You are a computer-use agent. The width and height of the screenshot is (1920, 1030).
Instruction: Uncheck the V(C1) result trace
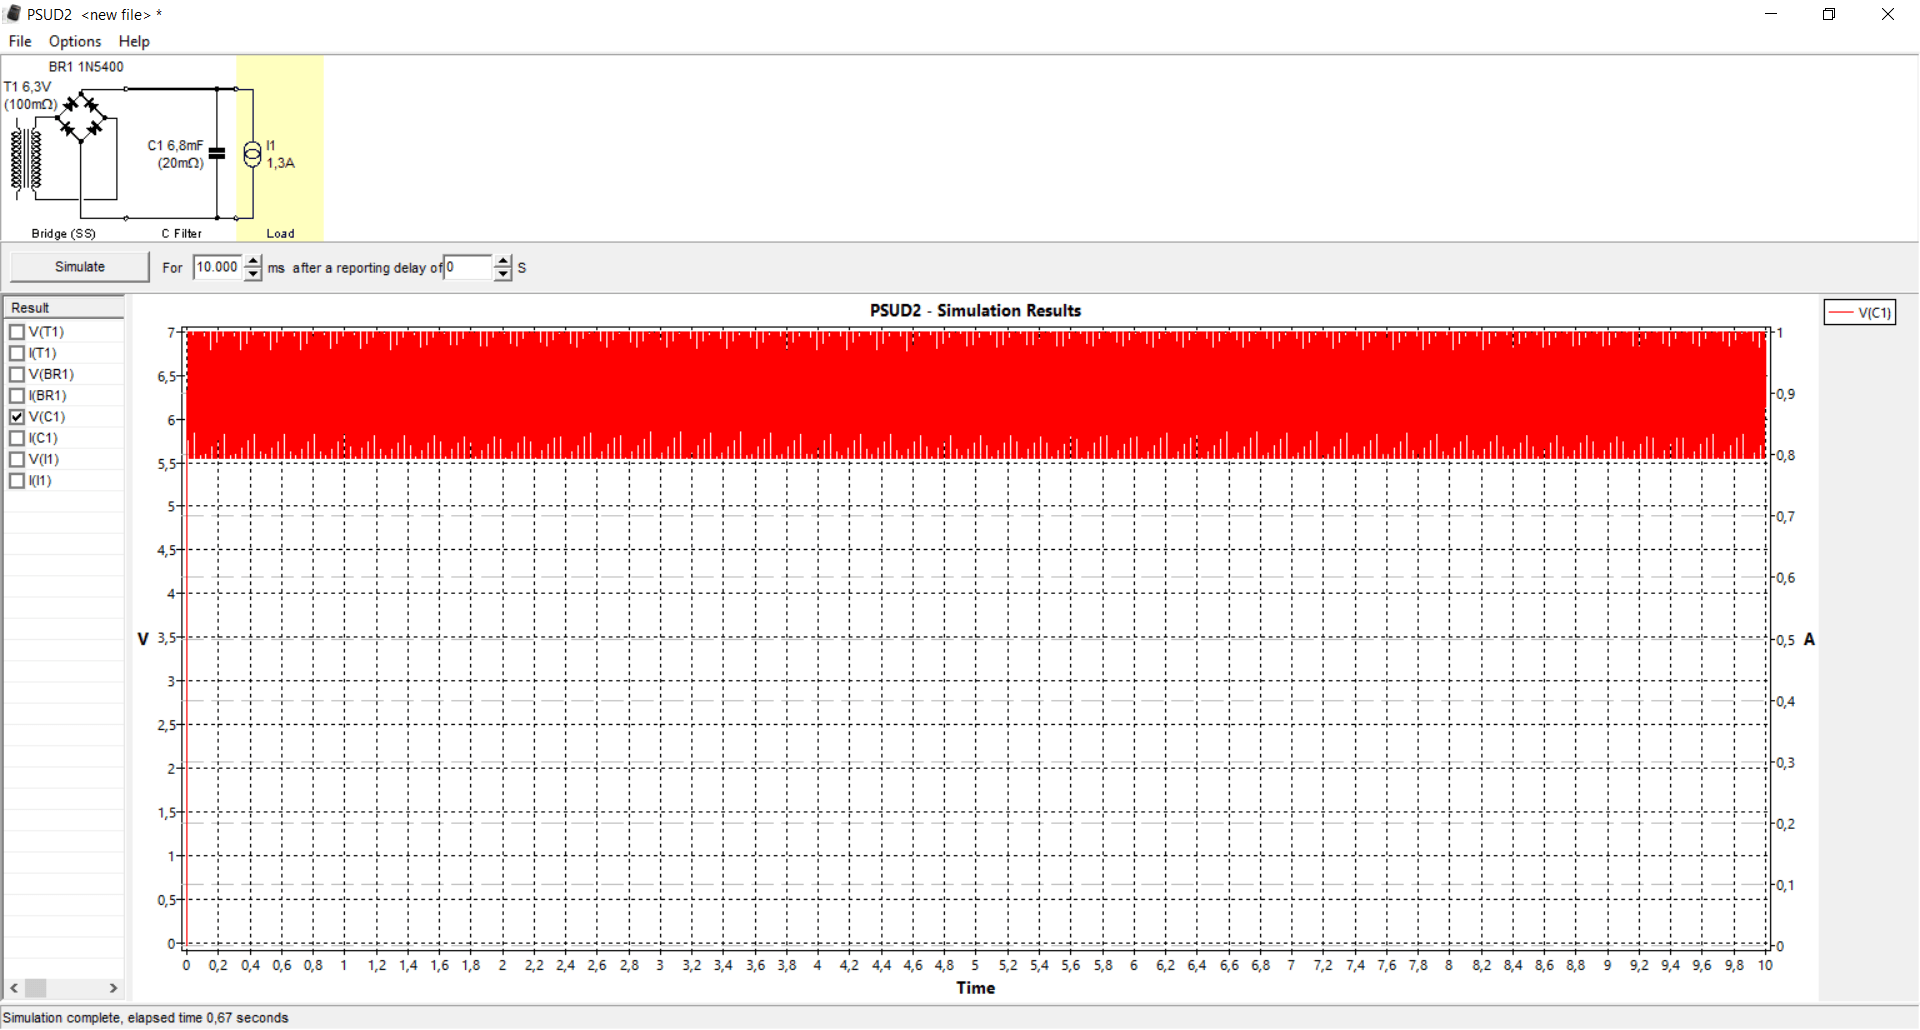point(17,417)
